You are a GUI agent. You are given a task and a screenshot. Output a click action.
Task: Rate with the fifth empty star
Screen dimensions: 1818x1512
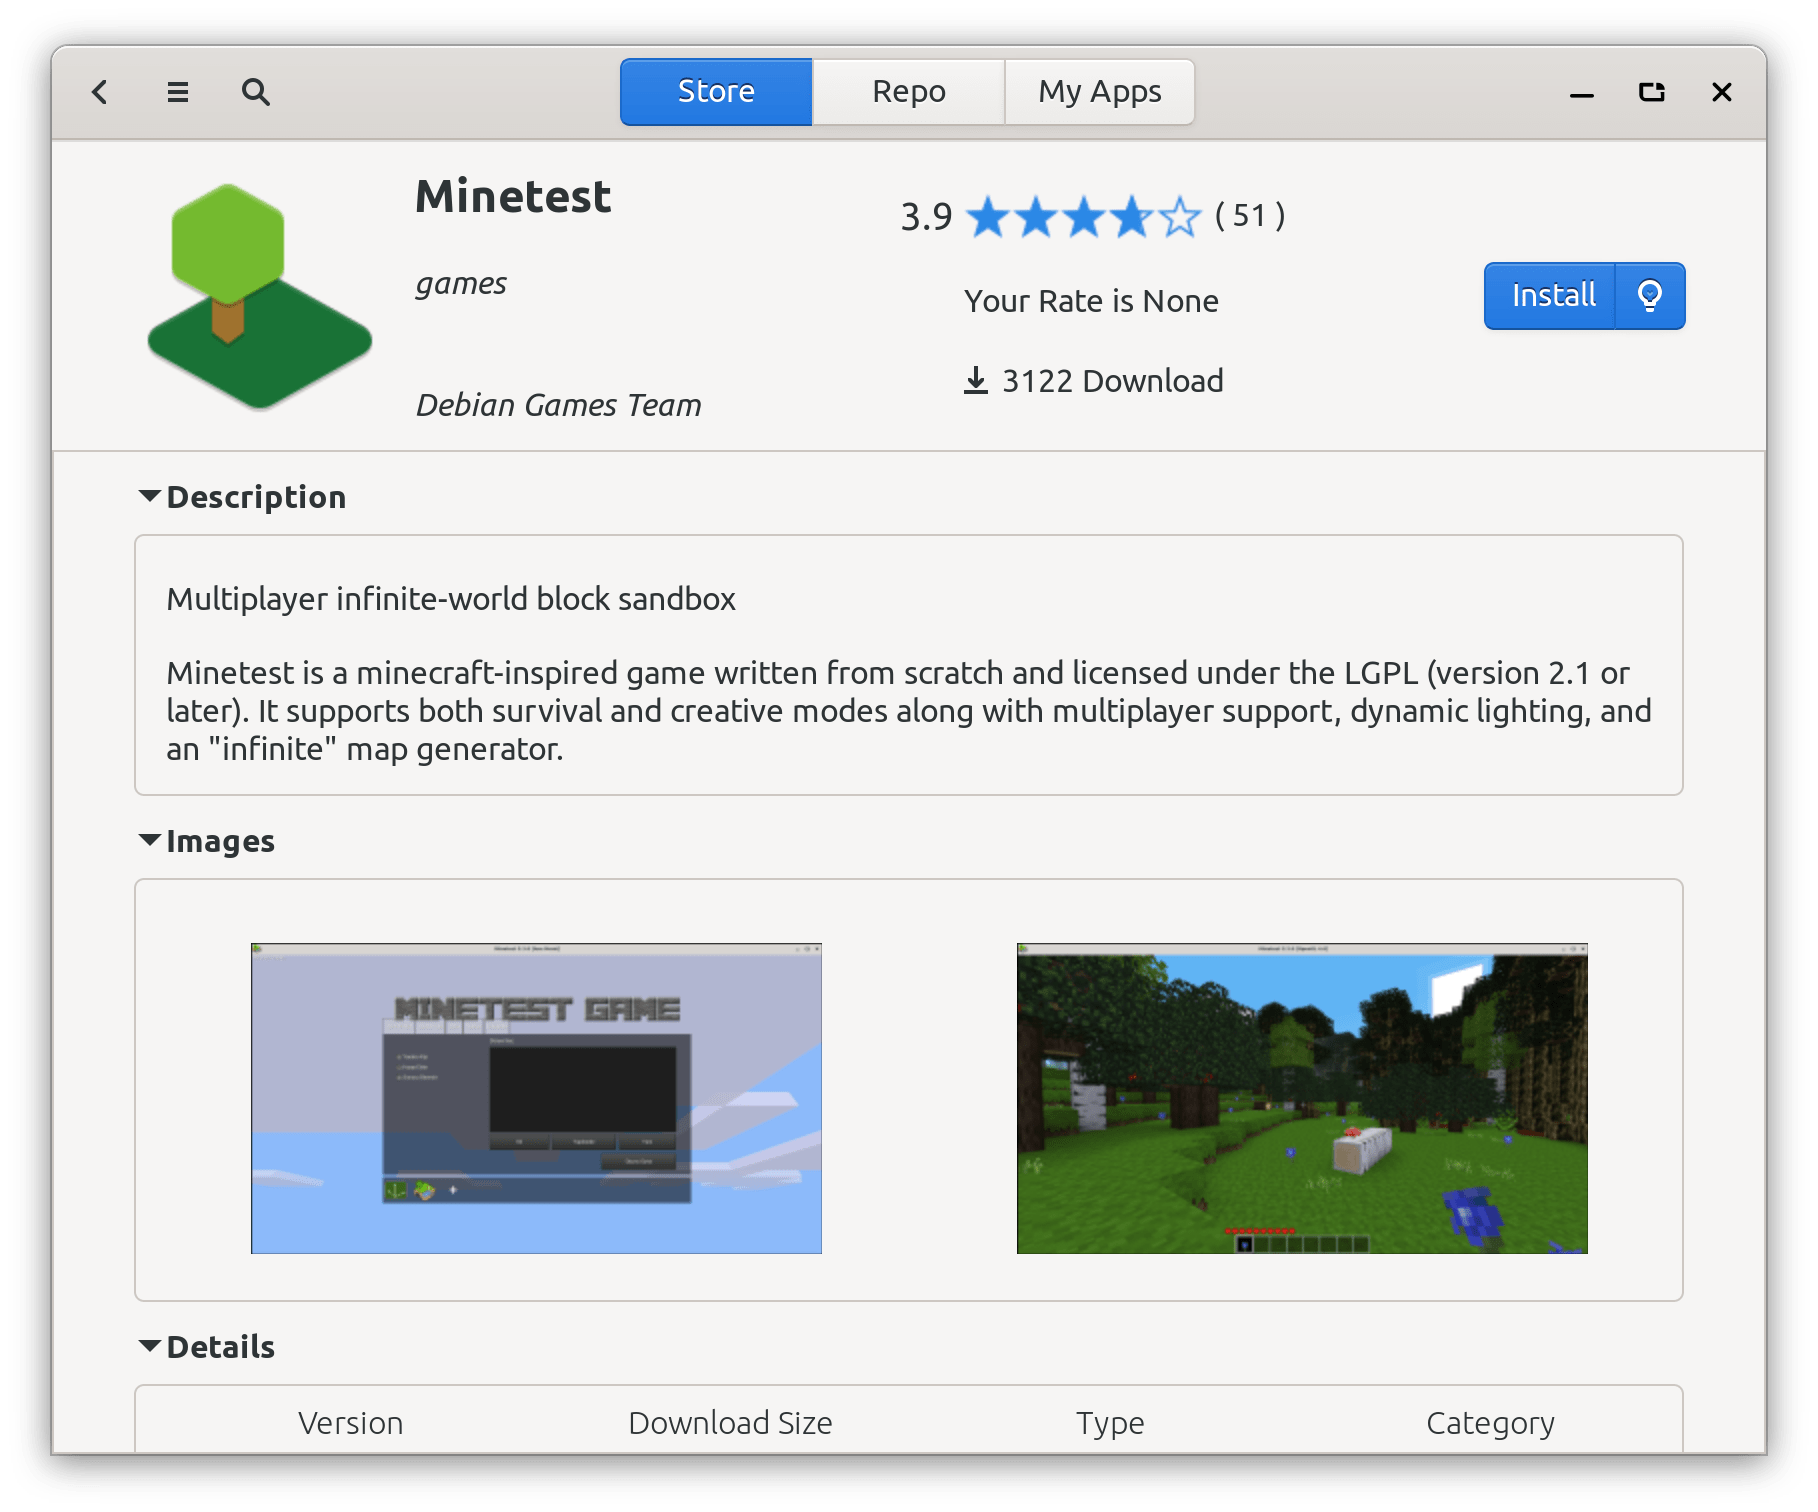1179,217
